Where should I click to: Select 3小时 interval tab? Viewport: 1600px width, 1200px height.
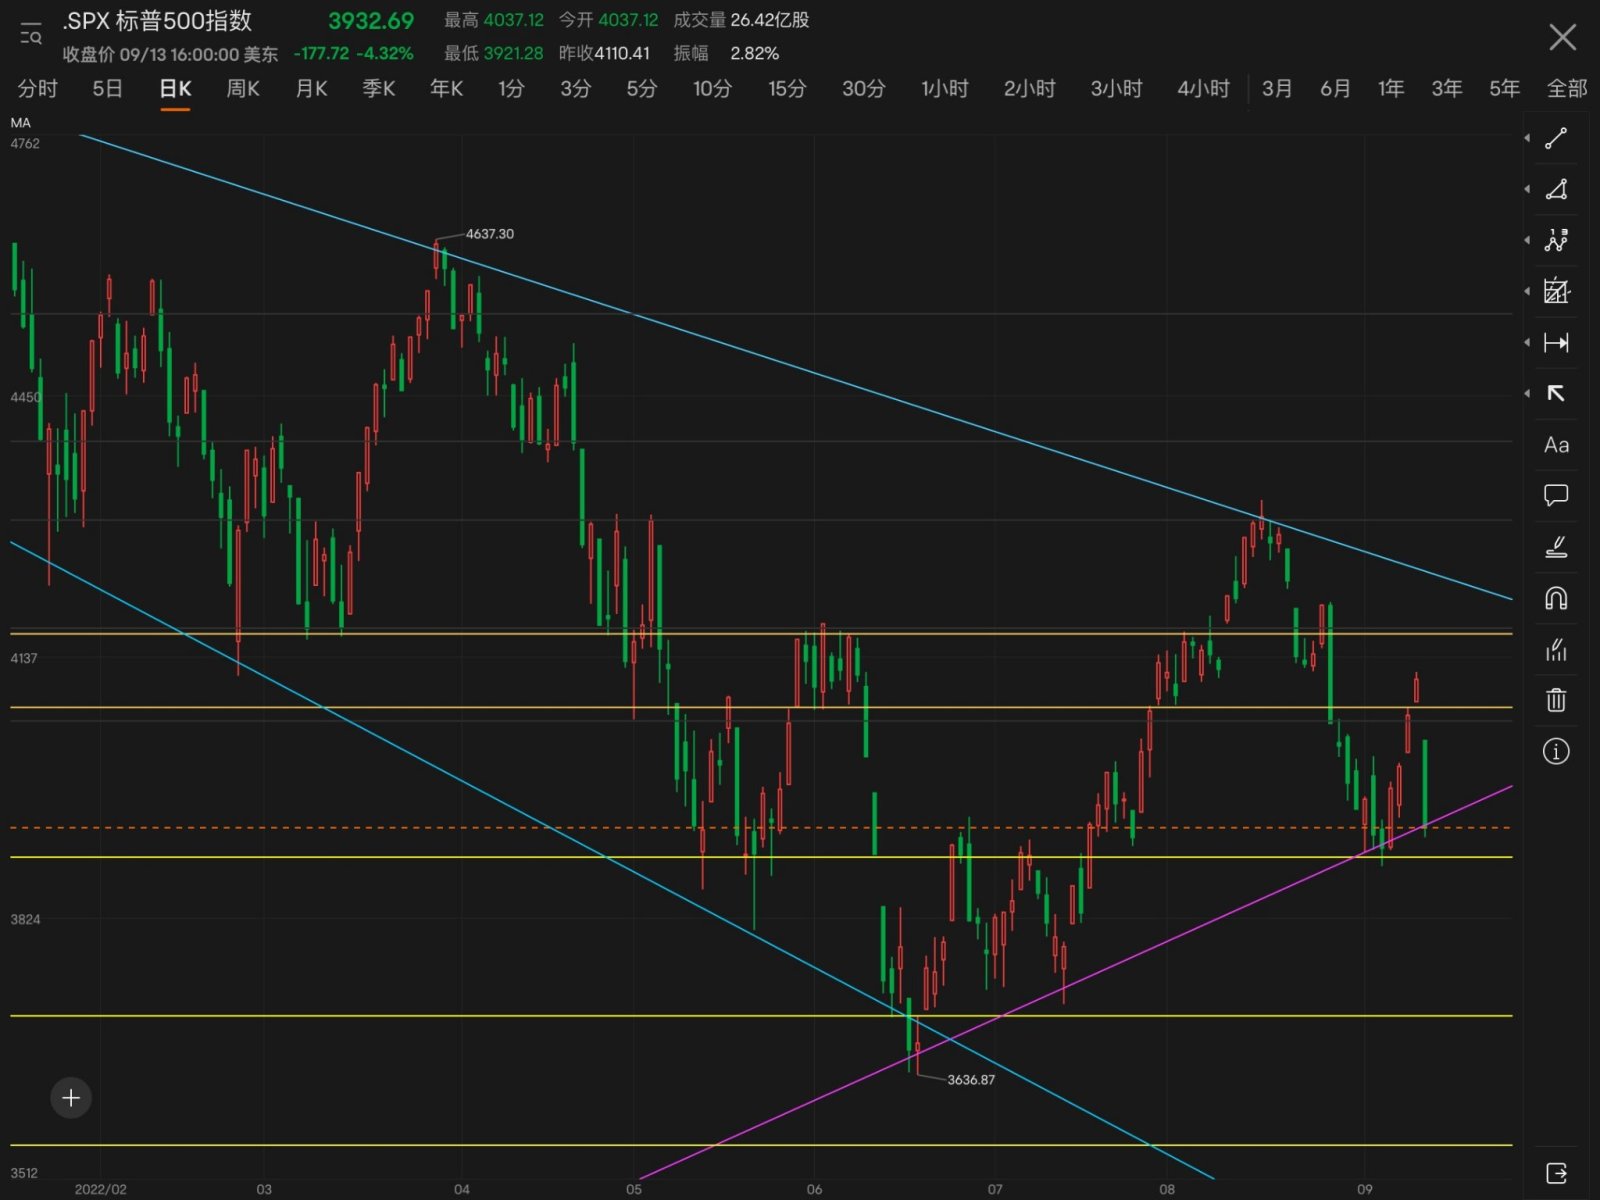tap(1116, 89)
